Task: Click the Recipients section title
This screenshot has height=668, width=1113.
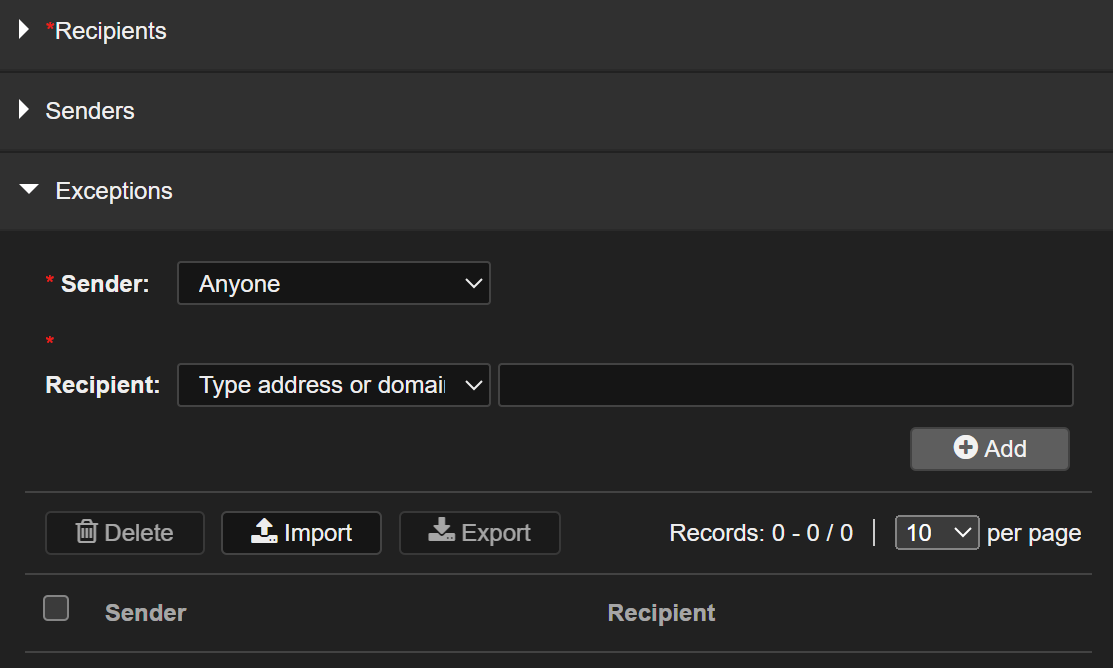Action: [x=110, y=31]
